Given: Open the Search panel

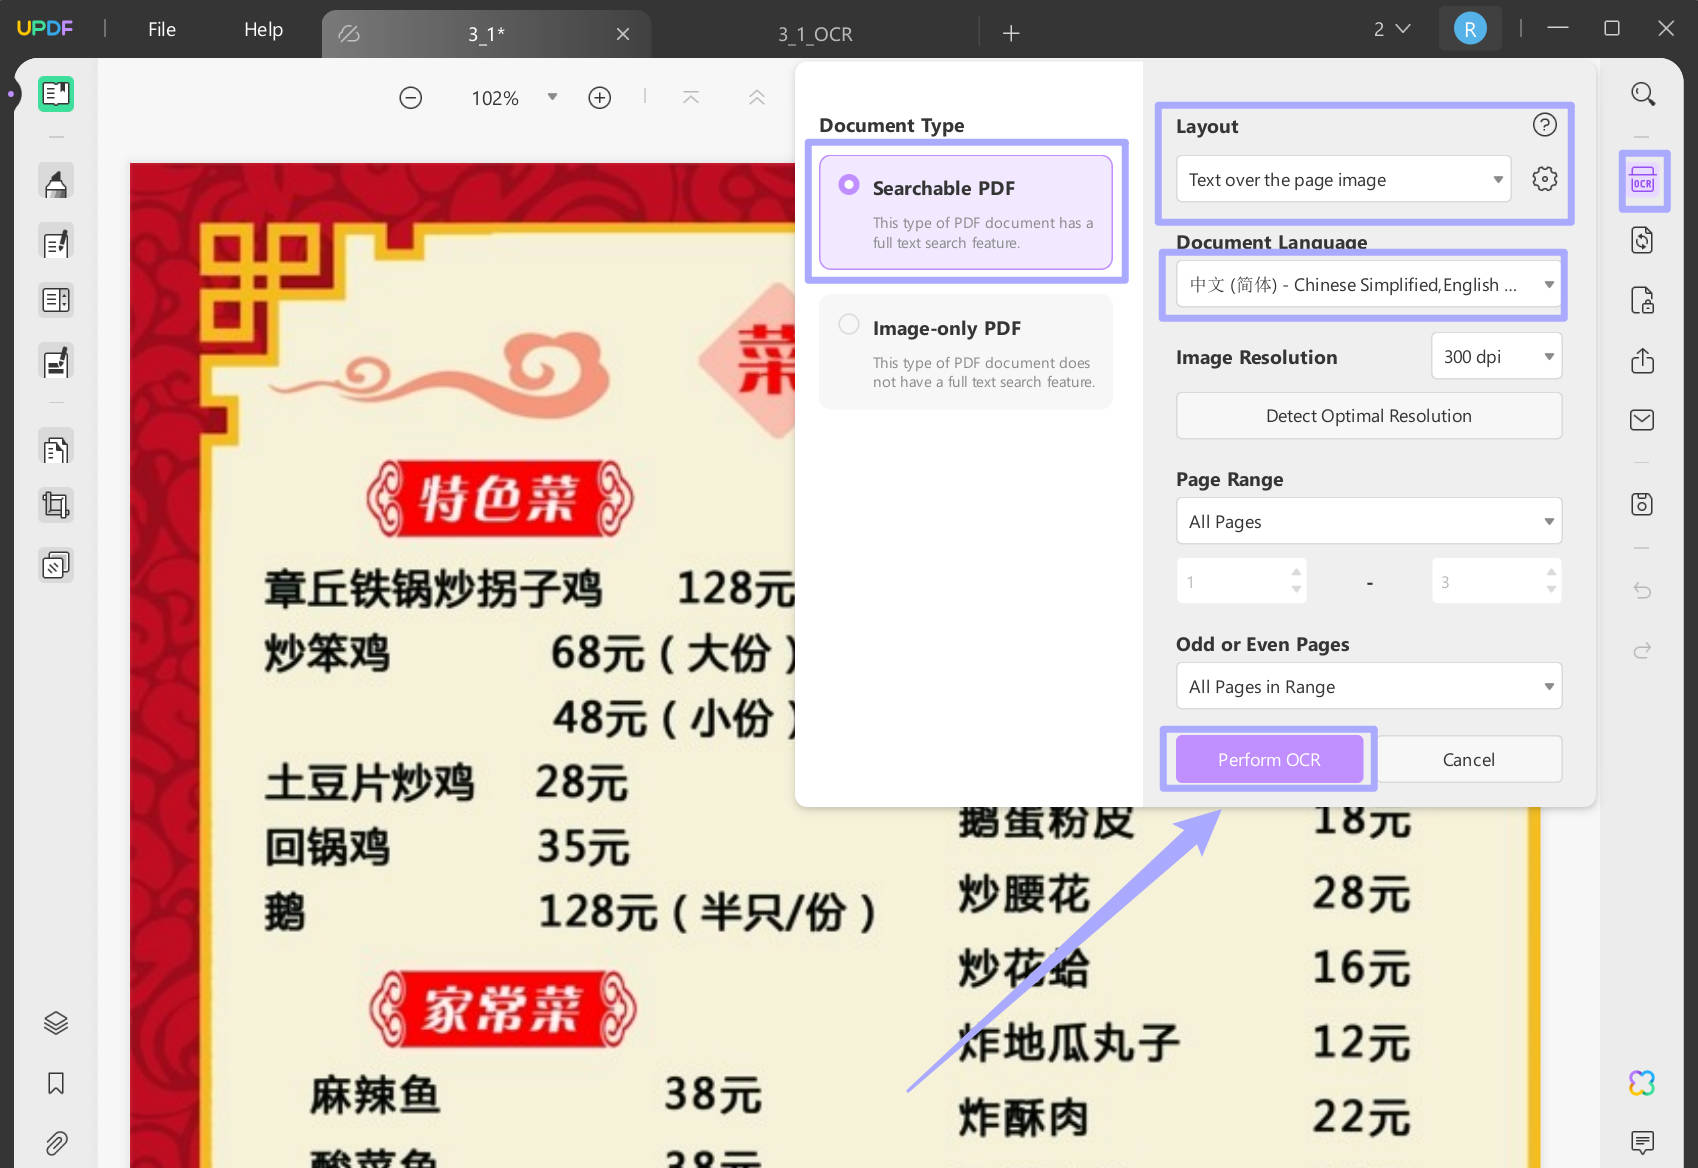Looking at the screenshot, I should coord(1643,93).
